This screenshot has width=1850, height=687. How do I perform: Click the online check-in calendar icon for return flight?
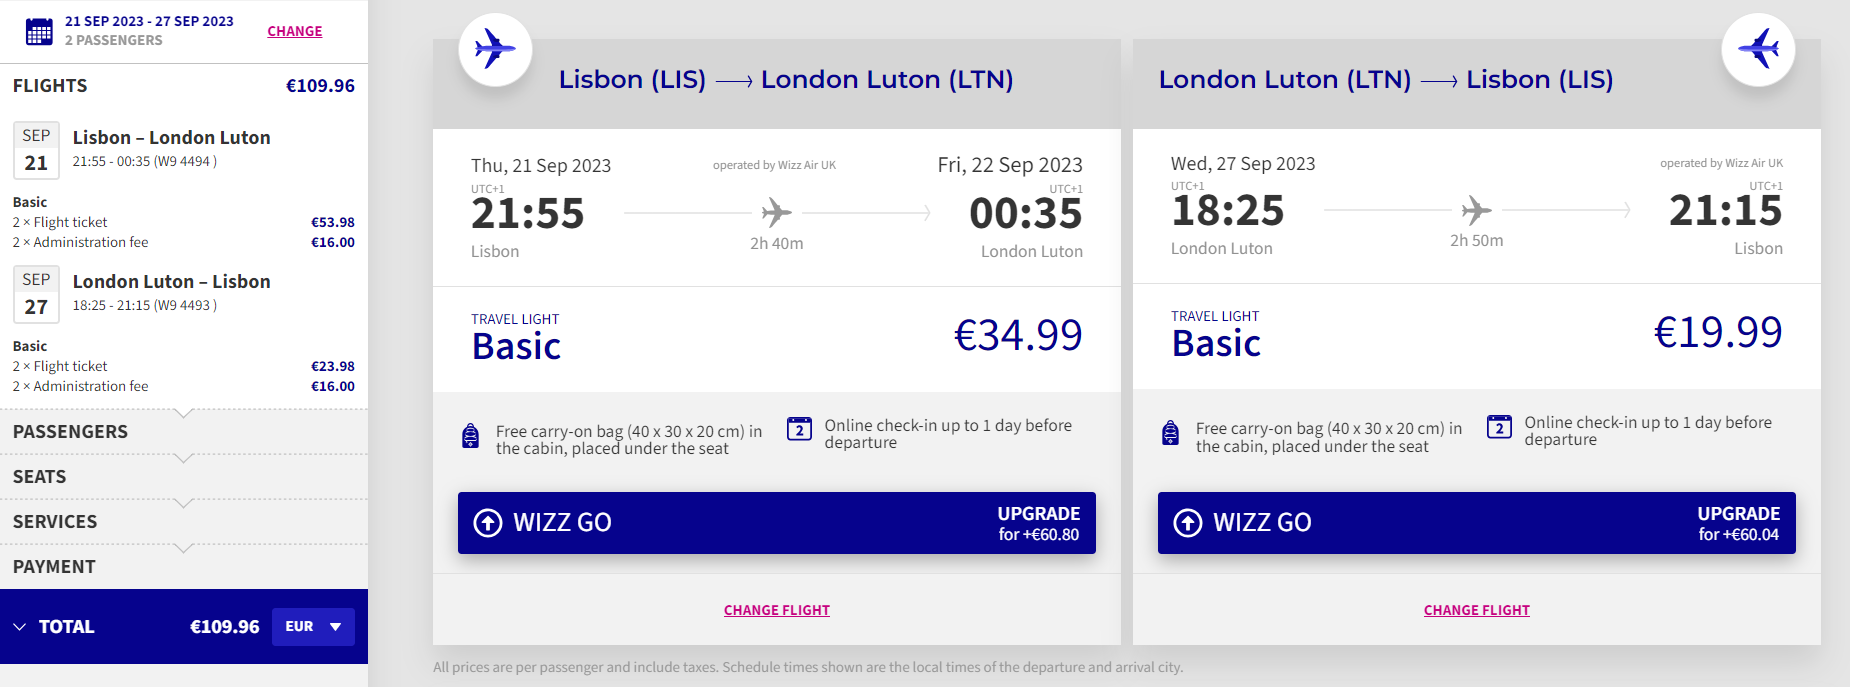(x=1499, y=426)
